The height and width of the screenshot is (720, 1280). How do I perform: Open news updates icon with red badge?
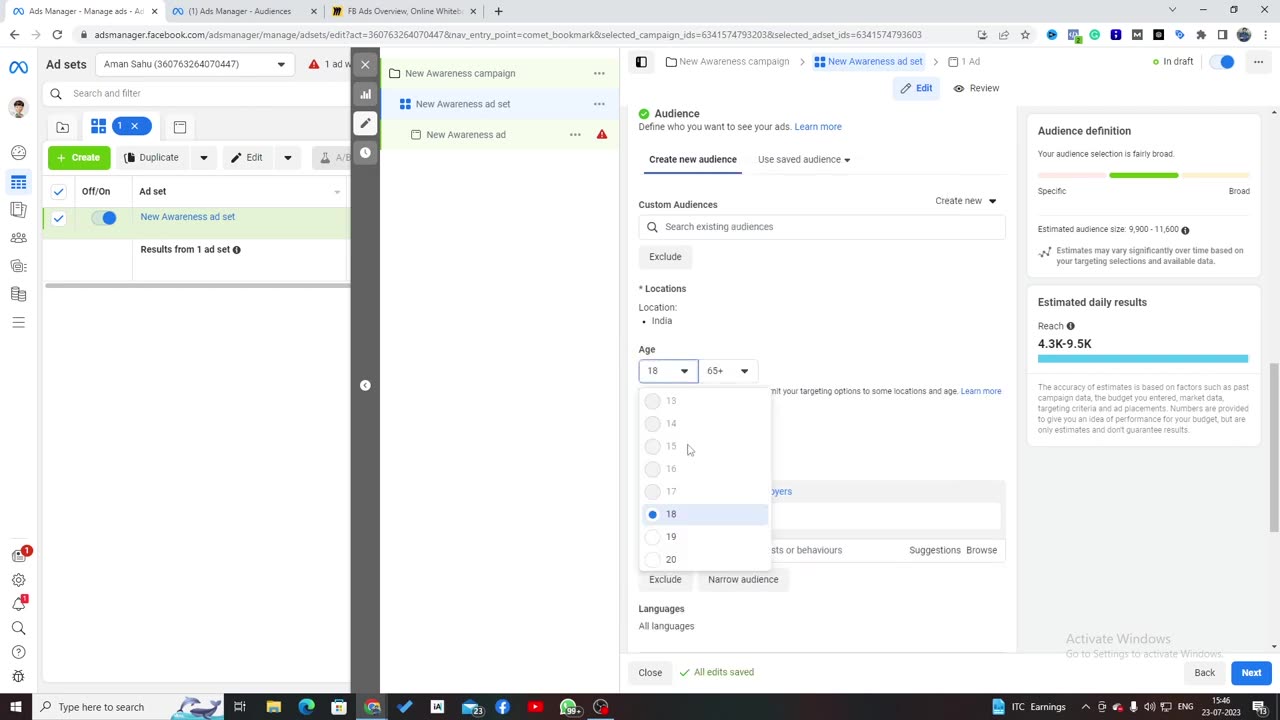pos(18,556)
